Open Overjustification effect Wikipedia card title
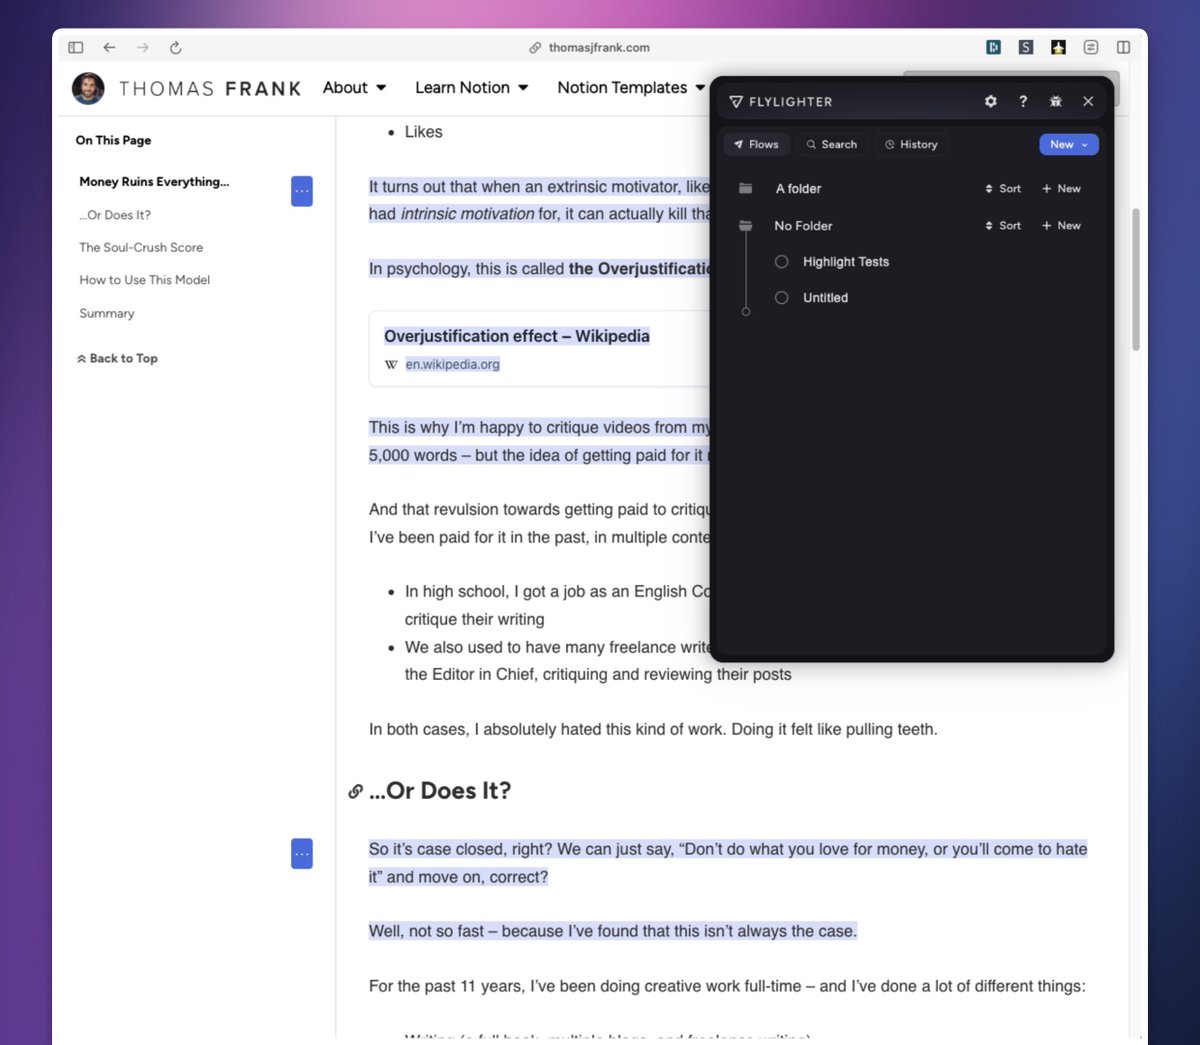 pyautogui.click(x=517, y=336)
